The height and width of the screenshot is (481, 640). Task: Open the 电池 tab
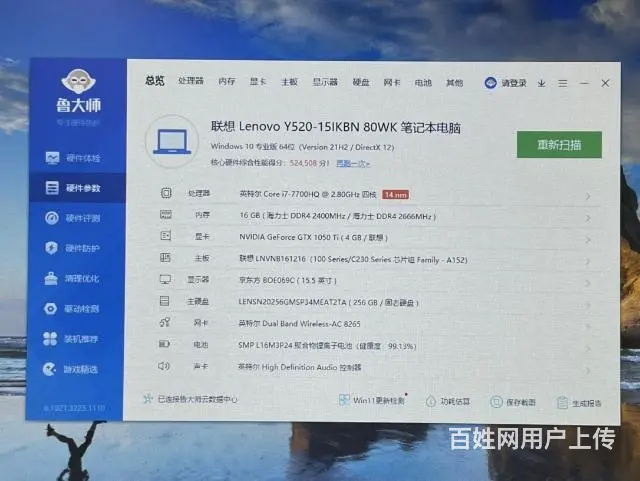(423, 82)
